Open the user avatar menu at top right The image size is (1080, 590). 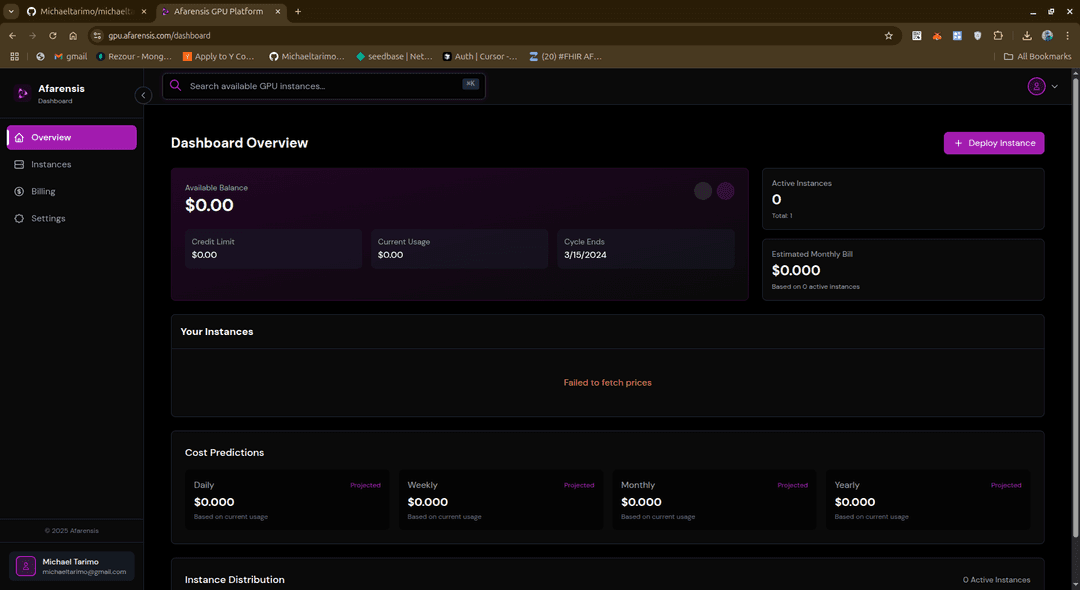pyautogui.click(x=1036, y=86)
